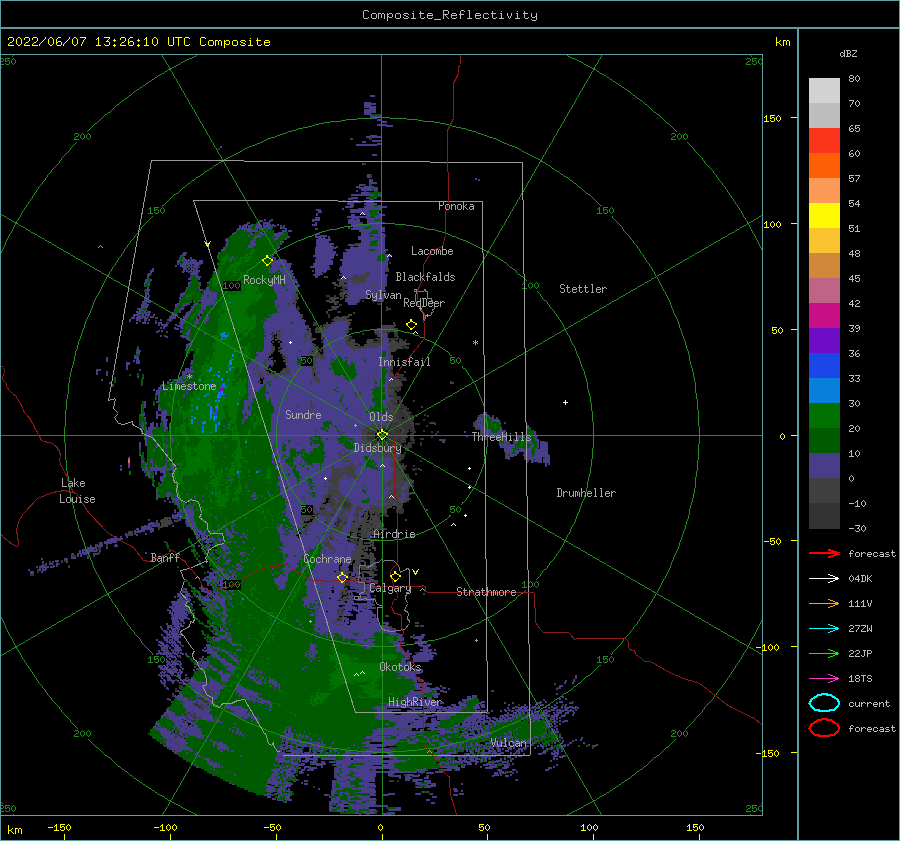Click the dBZ legend heading

(848, 53)
